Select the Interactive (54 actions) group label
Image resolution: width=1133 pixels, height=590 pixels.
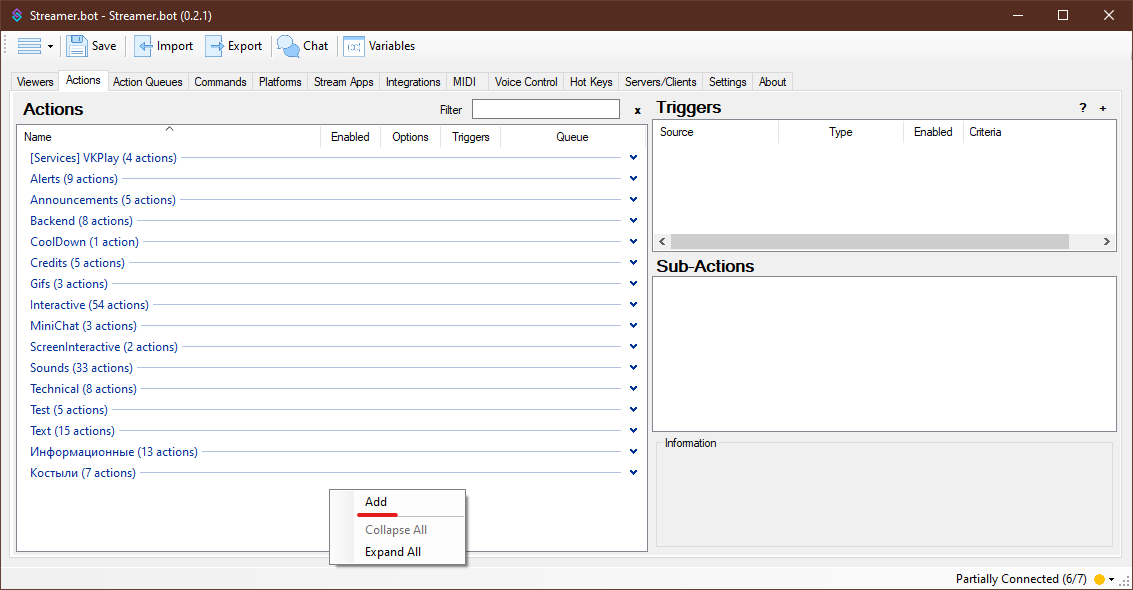(89, 305)
